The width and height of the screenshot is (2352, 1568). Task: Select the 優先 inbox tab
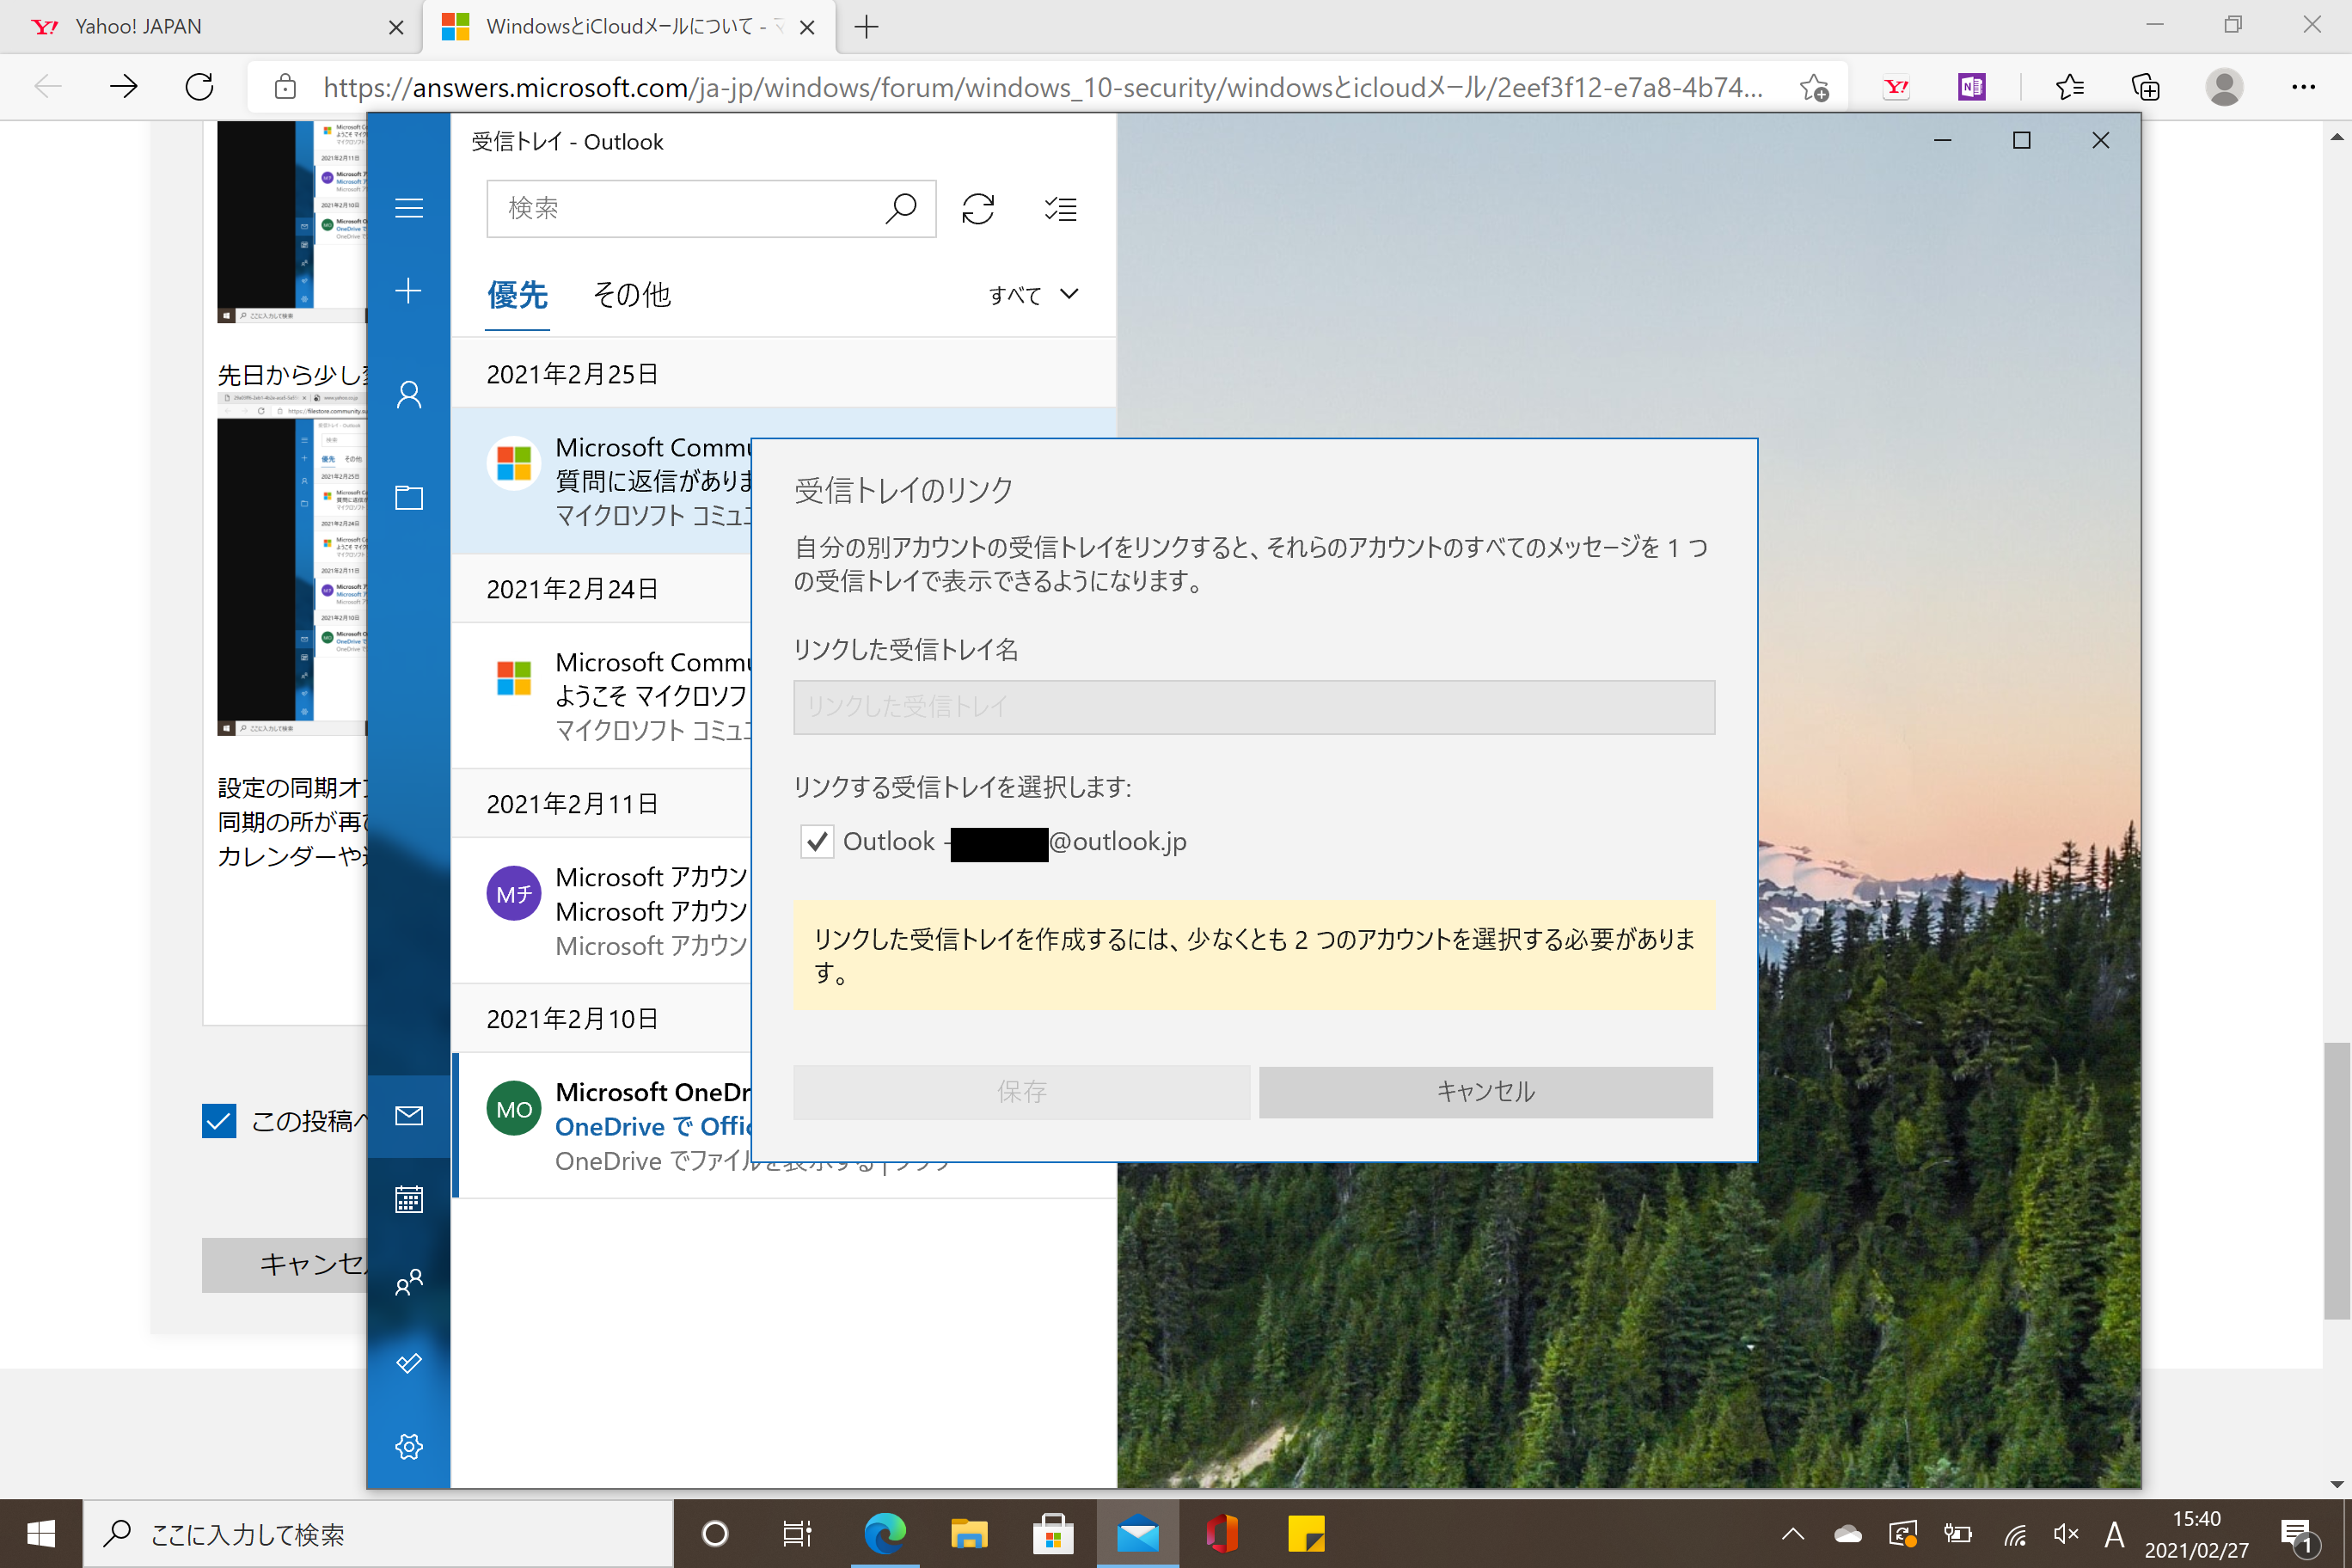[x=517, y=296]
